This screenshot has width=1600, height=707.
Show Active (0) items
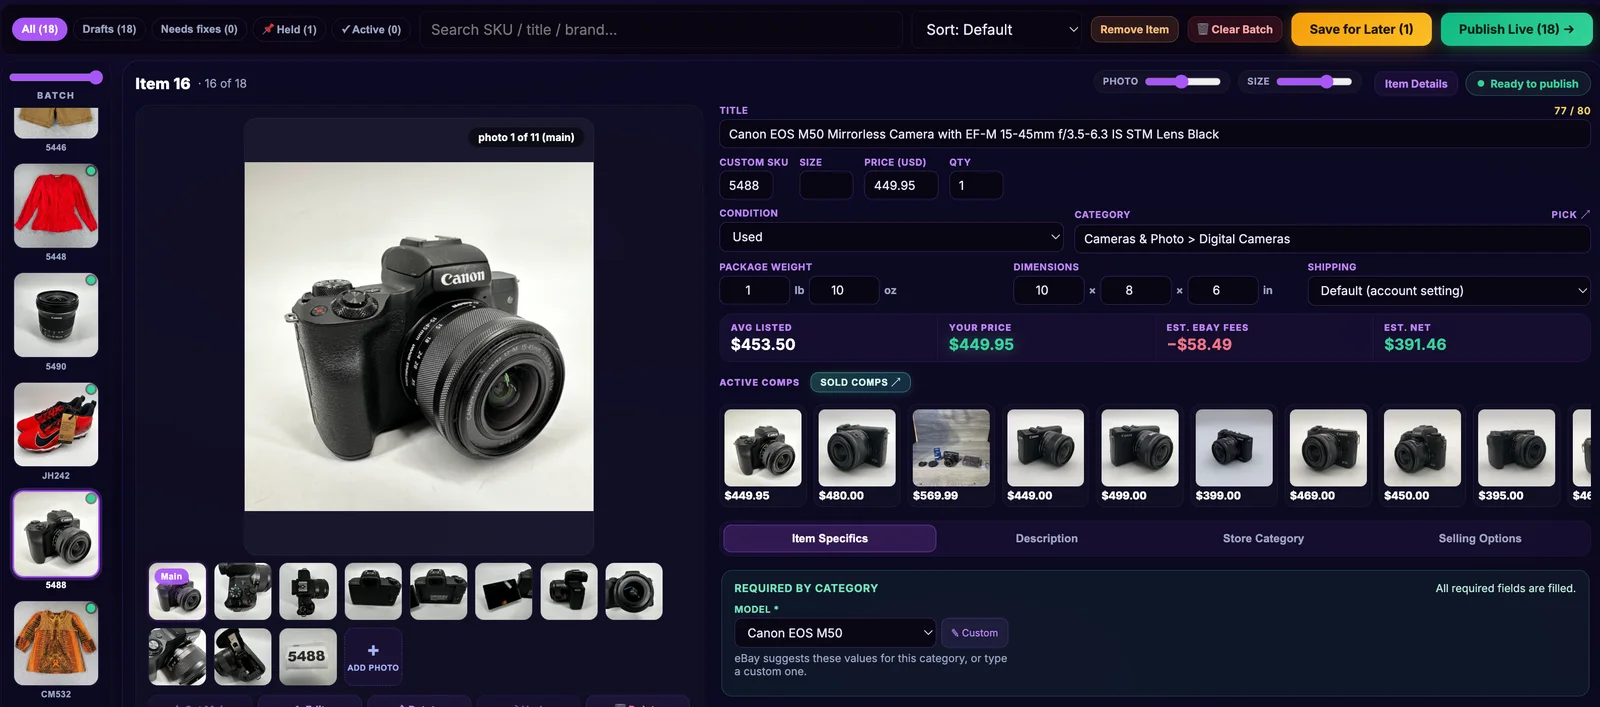pos(371,29)
